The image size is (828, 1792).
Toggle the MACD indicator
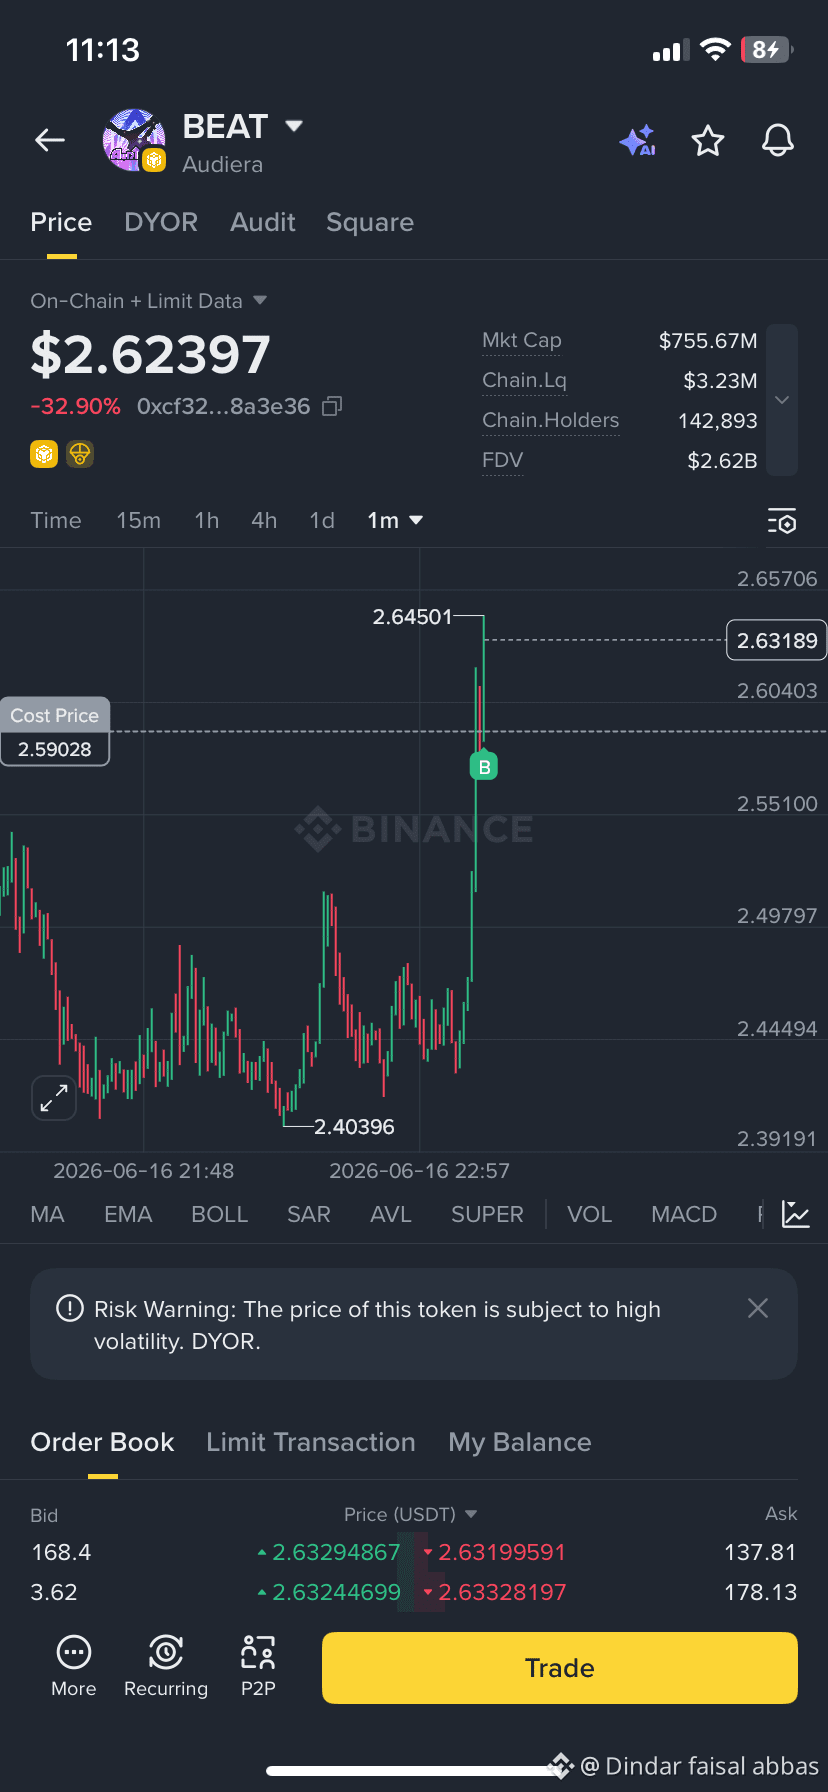[684, 1214]
